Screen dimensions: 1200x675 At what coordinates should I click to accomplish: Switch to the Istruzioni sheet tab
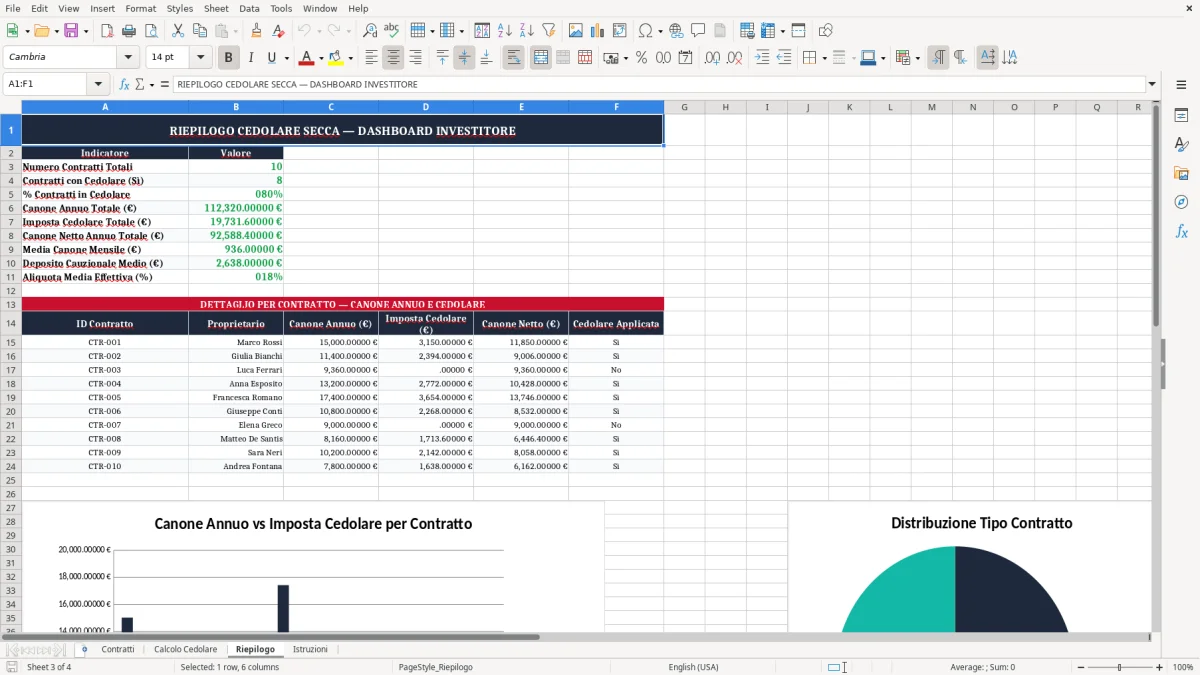pos(310,650)
